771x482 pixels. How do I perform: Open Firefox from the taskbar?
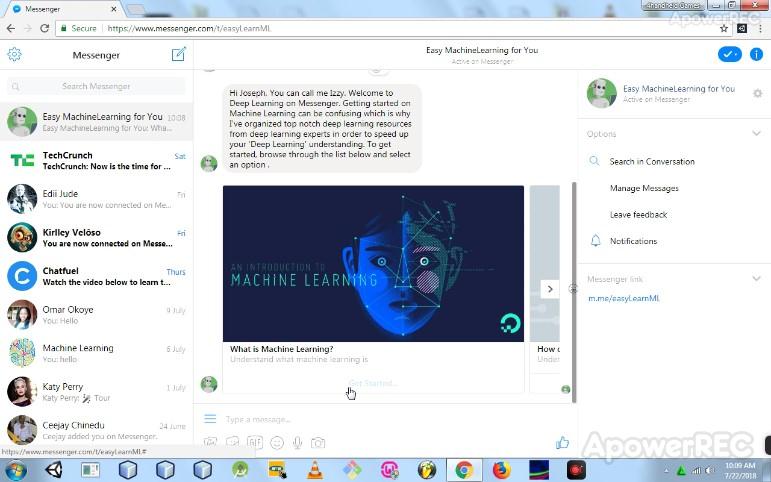tap(501, 470)
